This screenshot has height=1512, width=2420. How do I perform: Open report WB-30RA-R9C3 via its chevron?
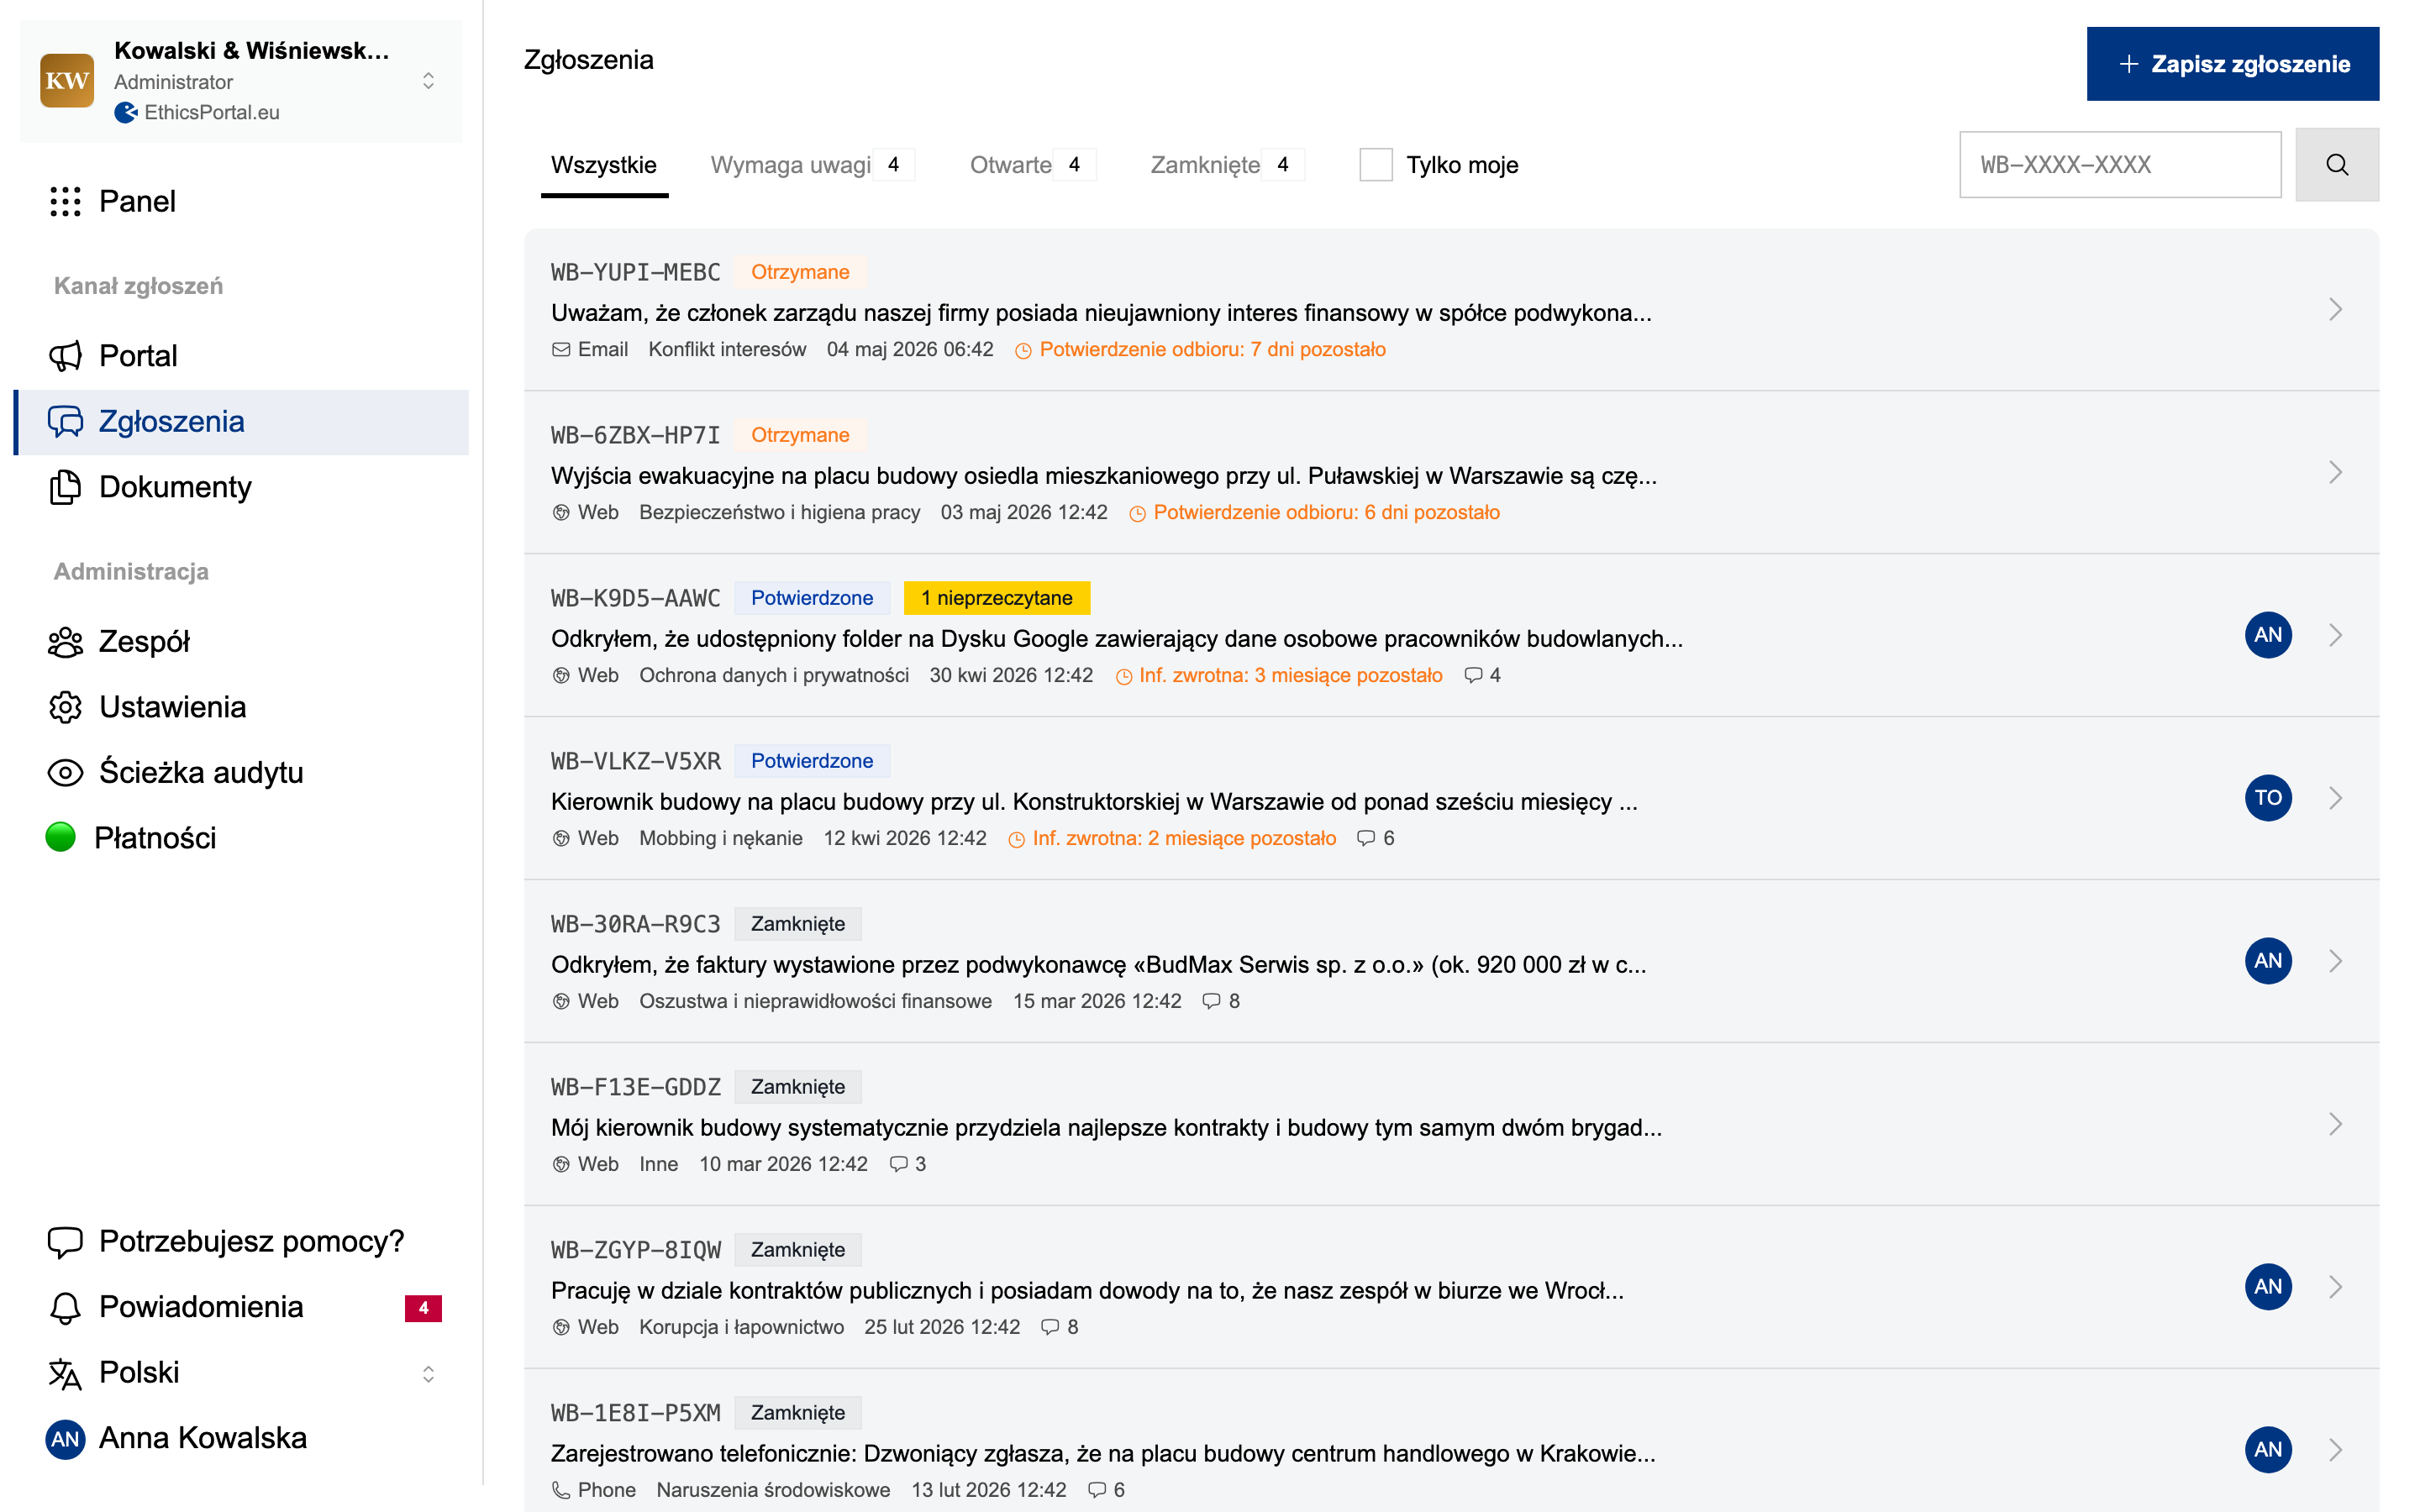tap(2335, 962)
